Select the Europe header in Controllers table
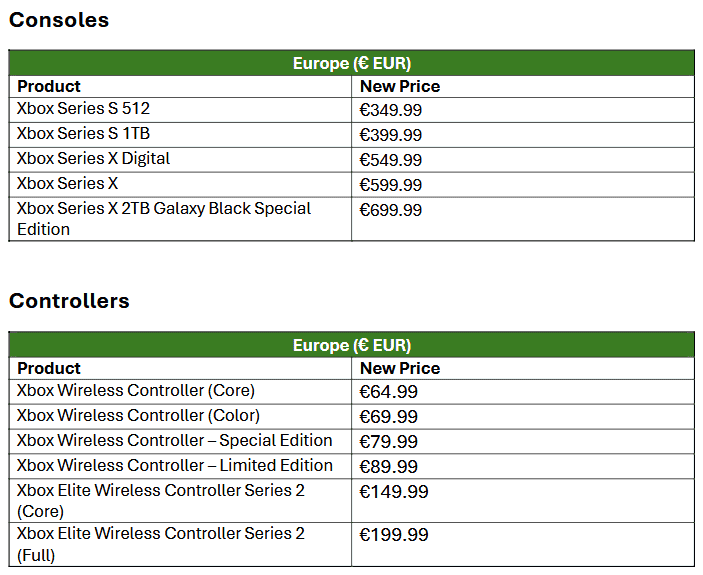The width and height of the screenshot is (703, 575). [351, 345]
